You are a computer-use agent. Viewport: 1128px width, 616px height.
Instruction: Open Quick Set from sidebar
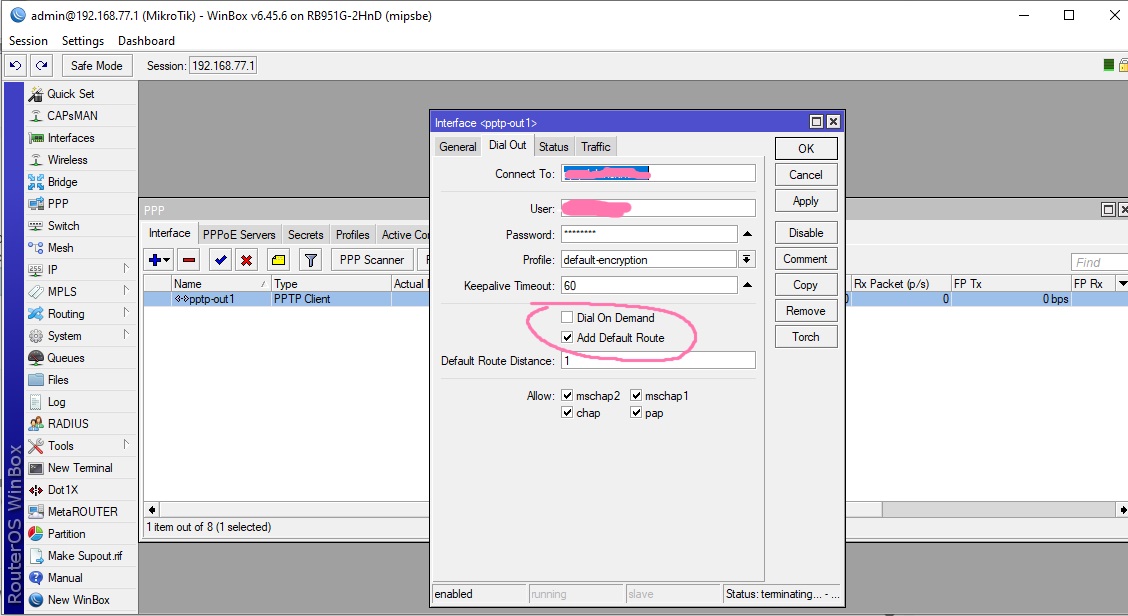[70, 94]
